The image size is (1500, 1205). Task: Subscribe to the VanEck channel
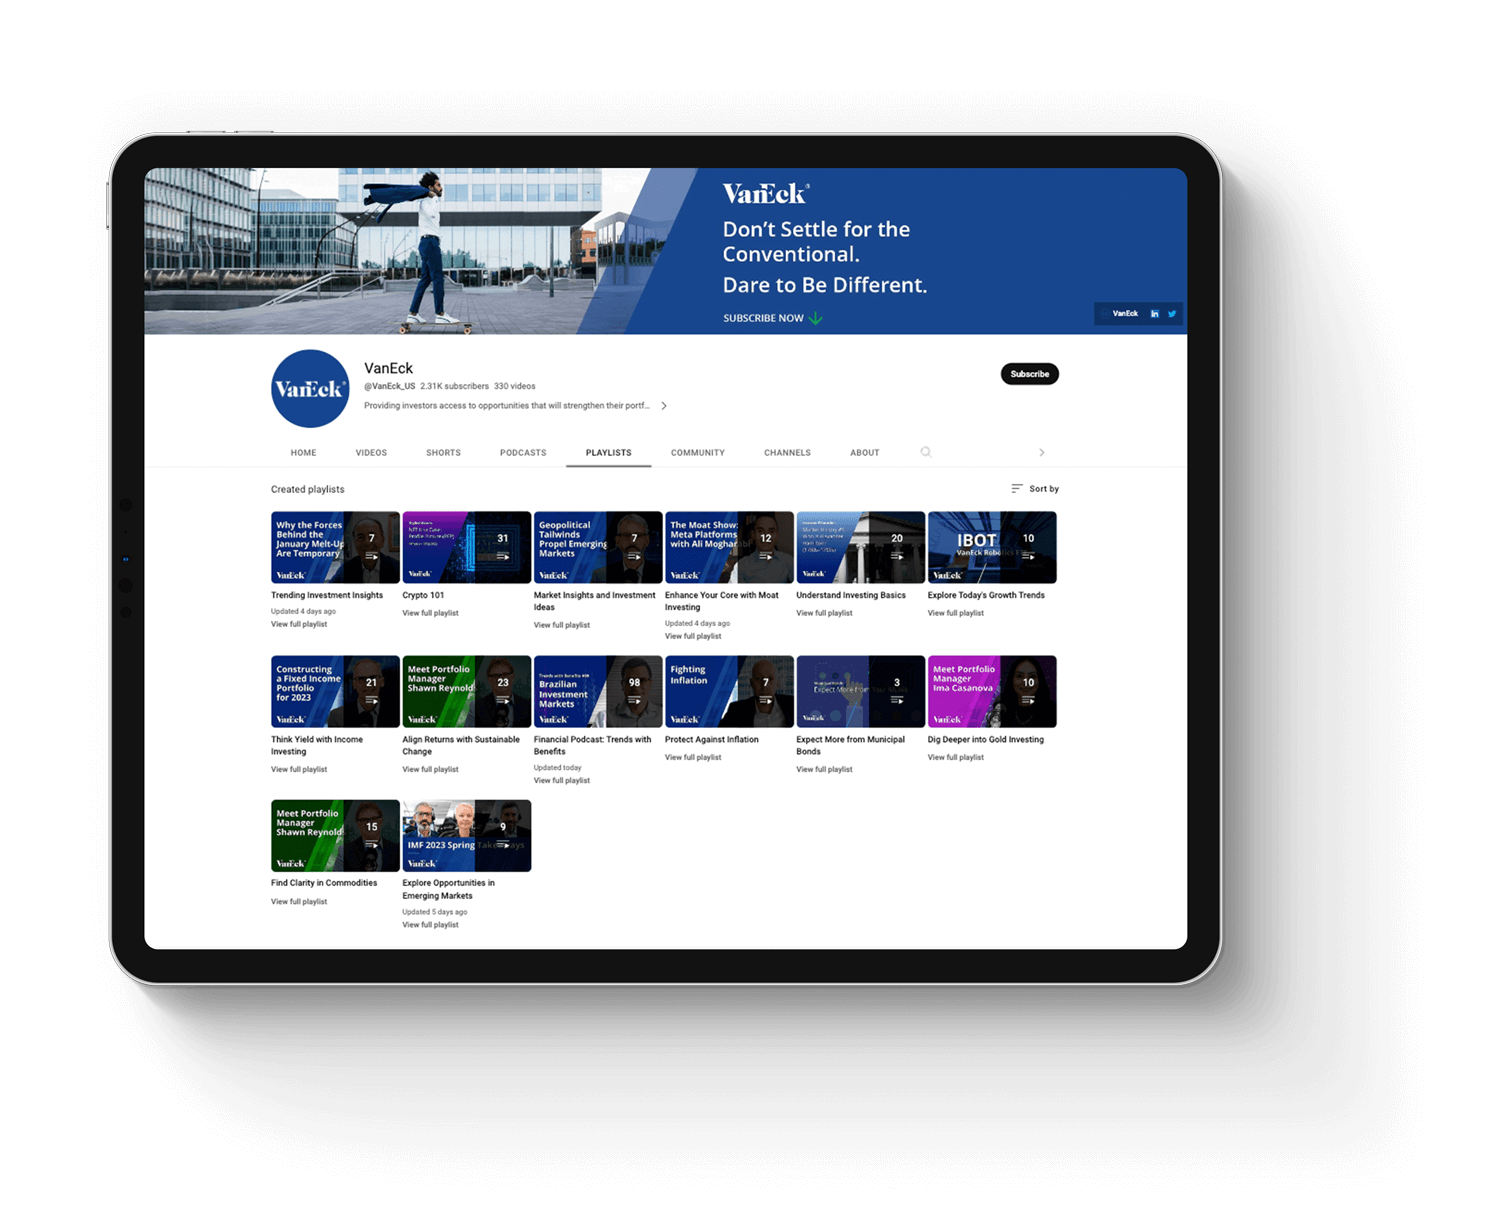point(1029,374)
